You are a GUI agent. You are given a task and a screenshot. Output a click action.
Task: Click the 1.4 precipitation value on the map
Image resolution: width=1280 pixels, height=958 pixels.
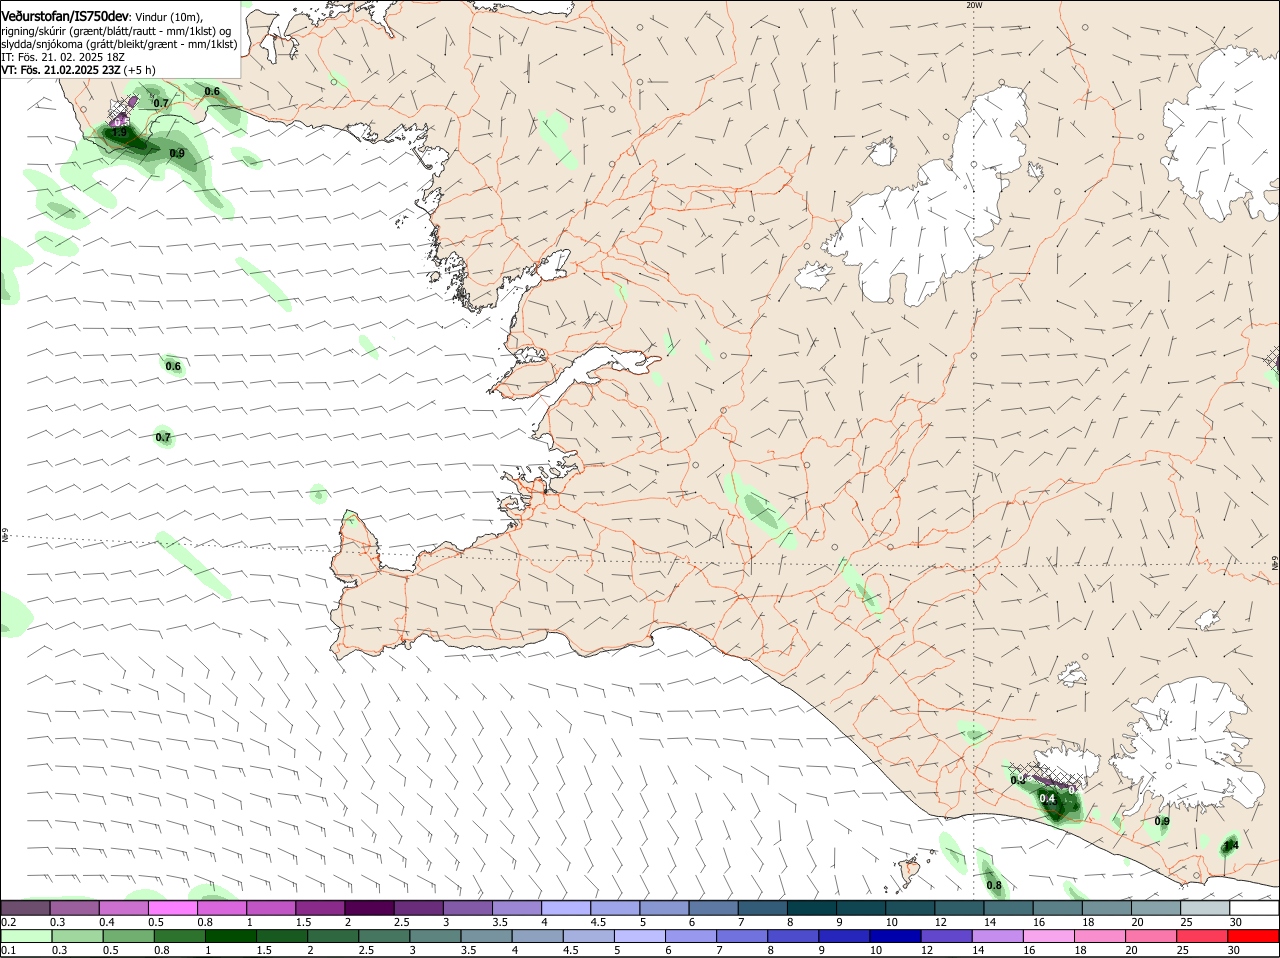point(1231,845)
